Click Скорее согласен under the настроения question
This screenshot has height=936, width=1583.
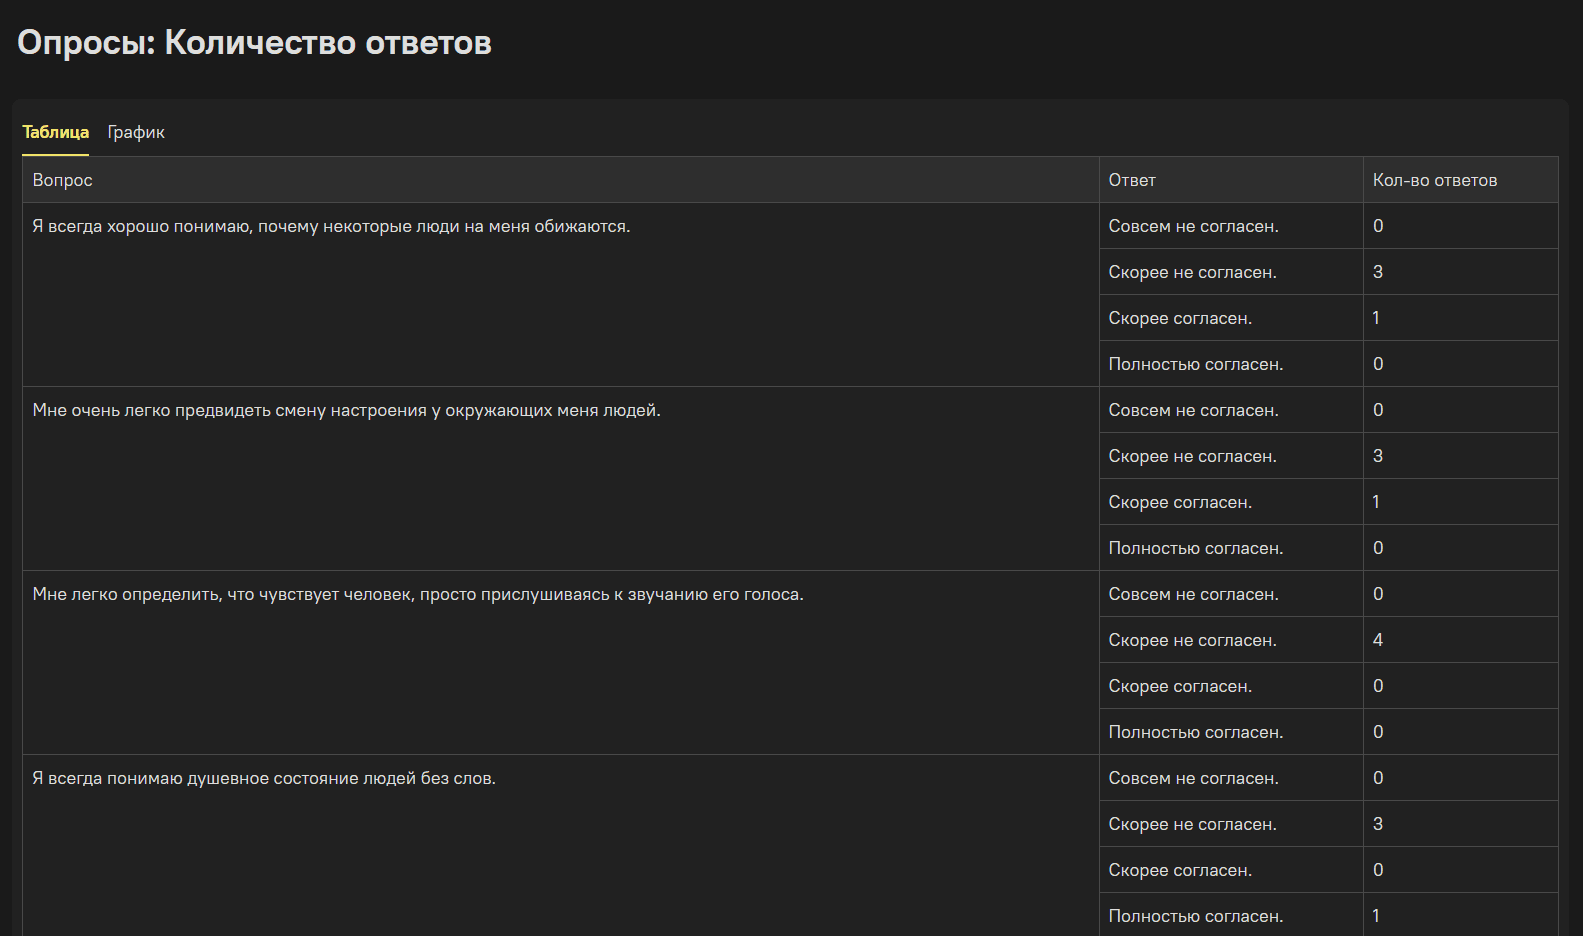[1180, 502]
